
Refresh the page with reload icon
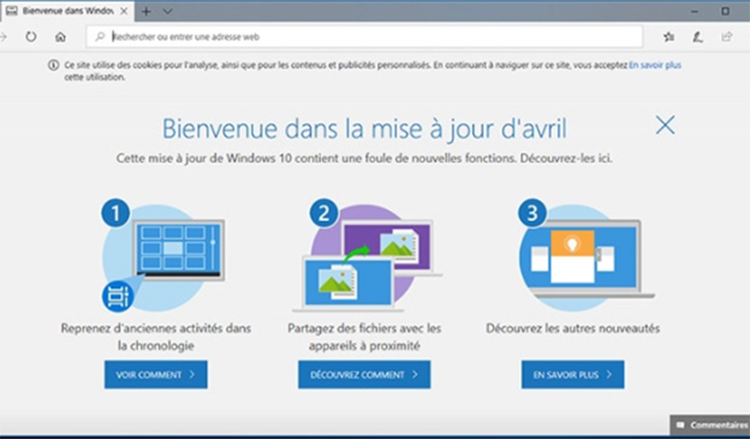tap(31, 36)
